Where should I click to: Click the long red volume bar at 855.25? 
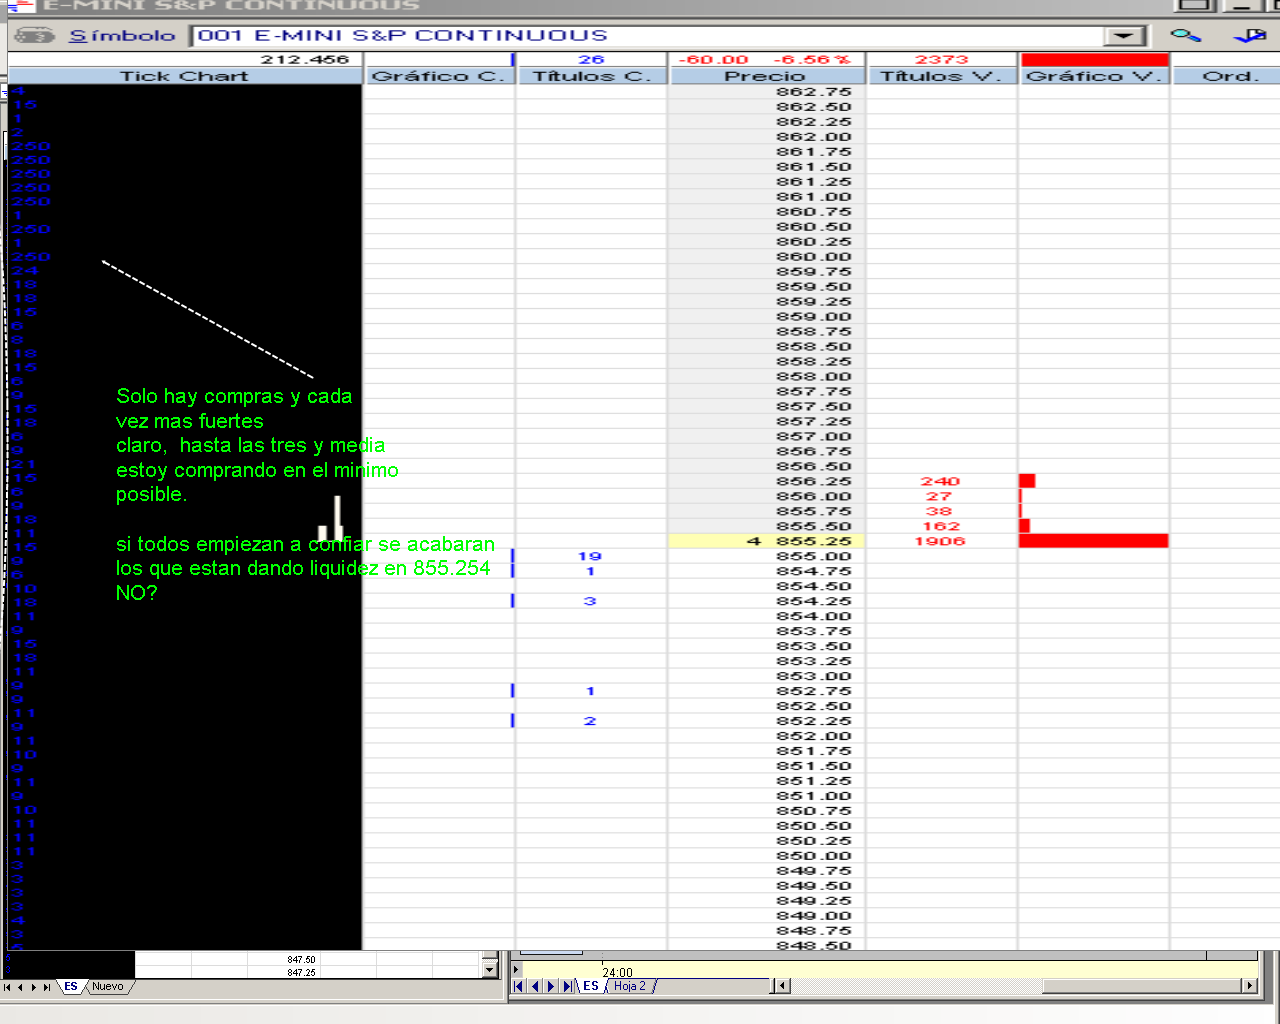click(x=1094, y=541)
